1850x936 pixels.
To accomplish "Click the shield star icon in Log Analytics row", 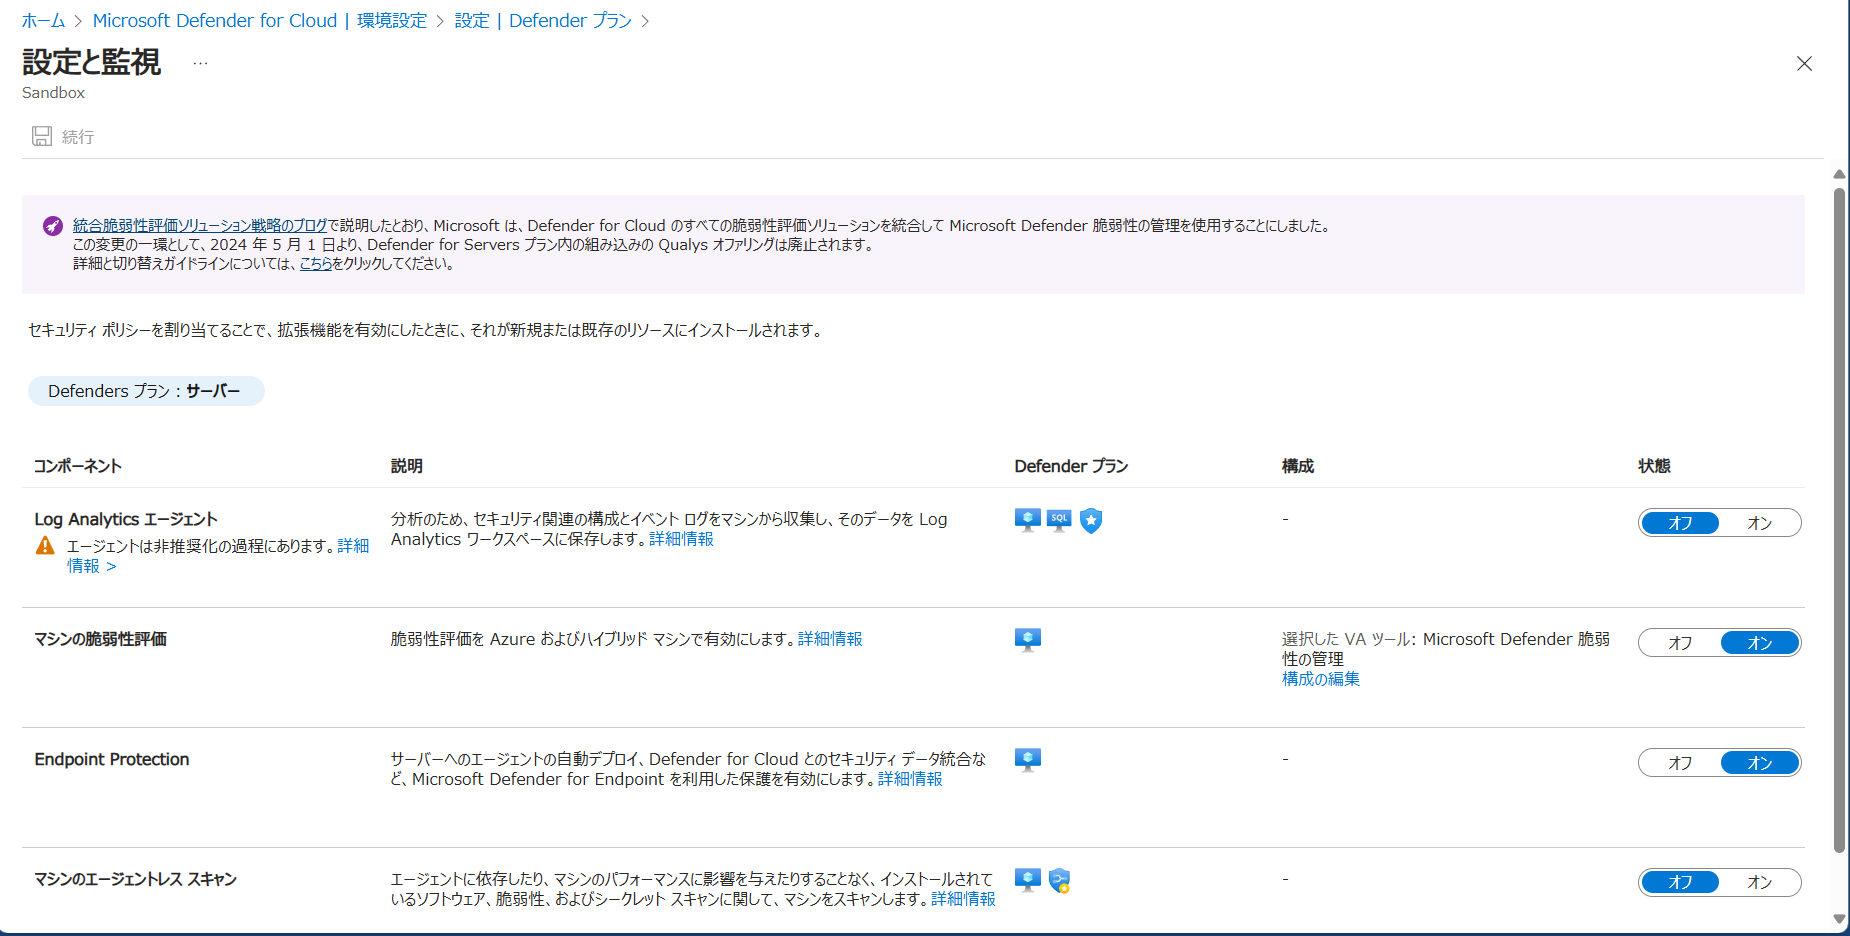I will click(1091, 520).
